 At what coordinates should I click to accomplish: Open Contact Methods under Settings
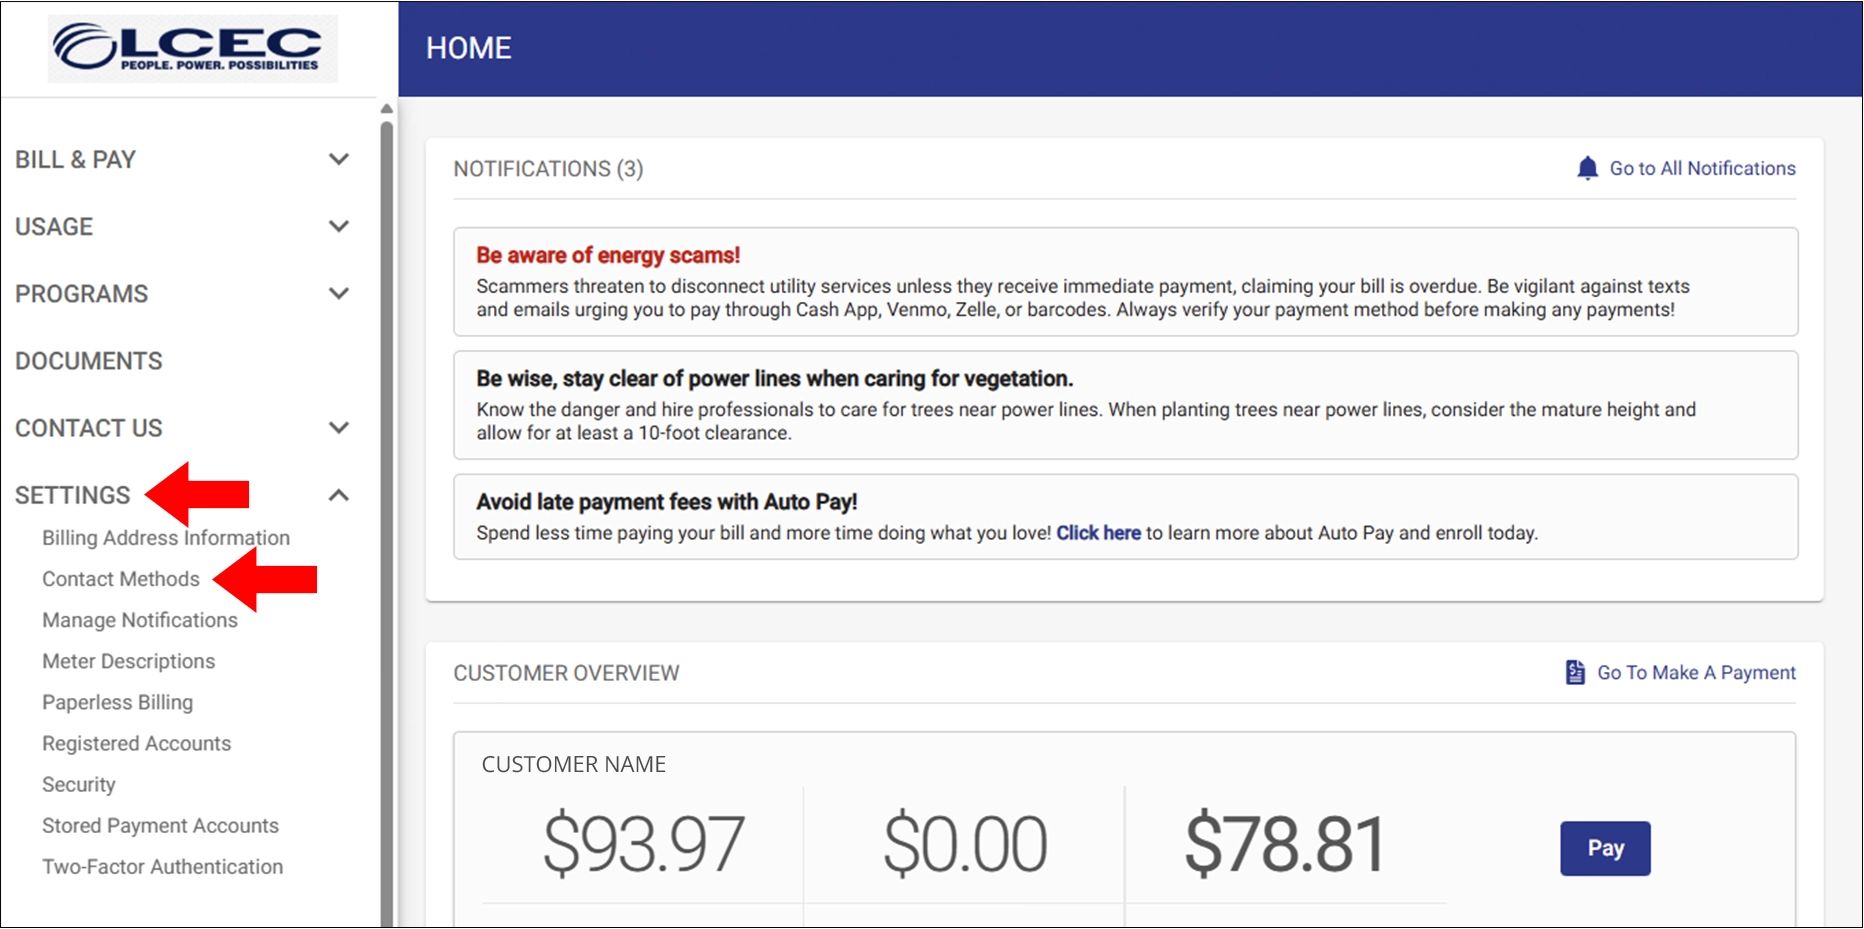coord(121,579)
